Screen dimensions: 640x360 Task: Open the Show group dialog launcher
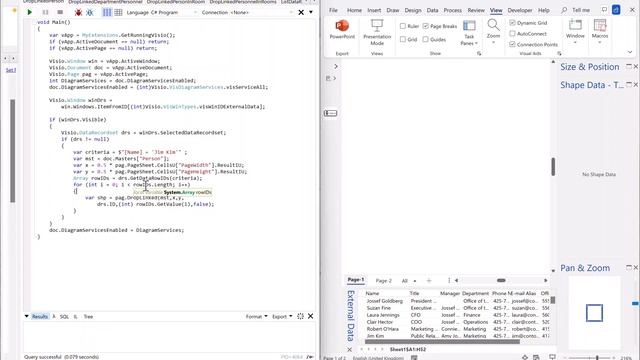(x=479, y=53)
